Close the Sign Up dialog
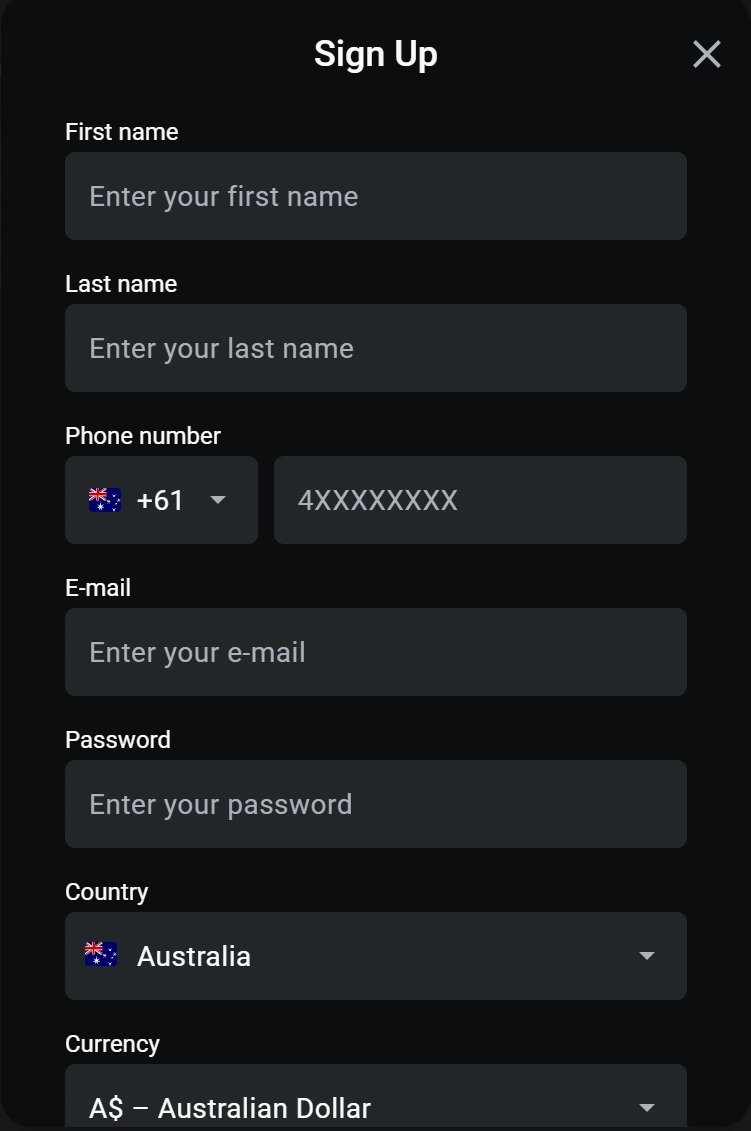The width and height of the screenshot is (751, 1131). coord(707,54)
